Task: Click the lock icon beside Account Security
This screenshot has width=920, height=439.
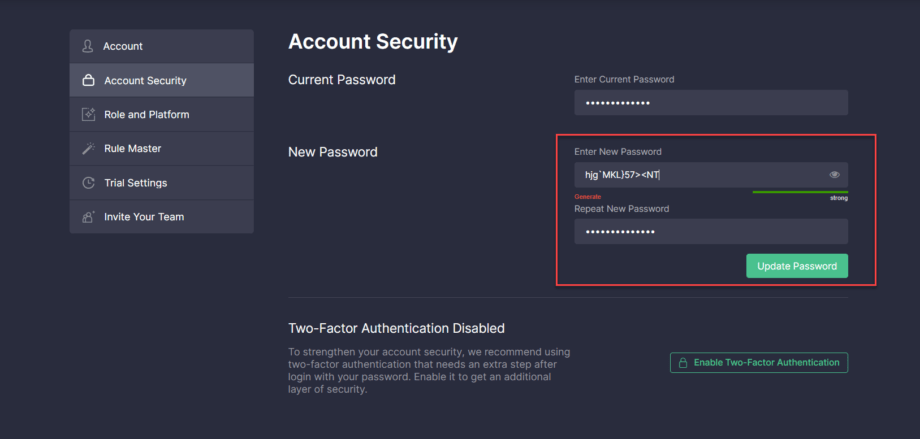Action: point(88,80)
